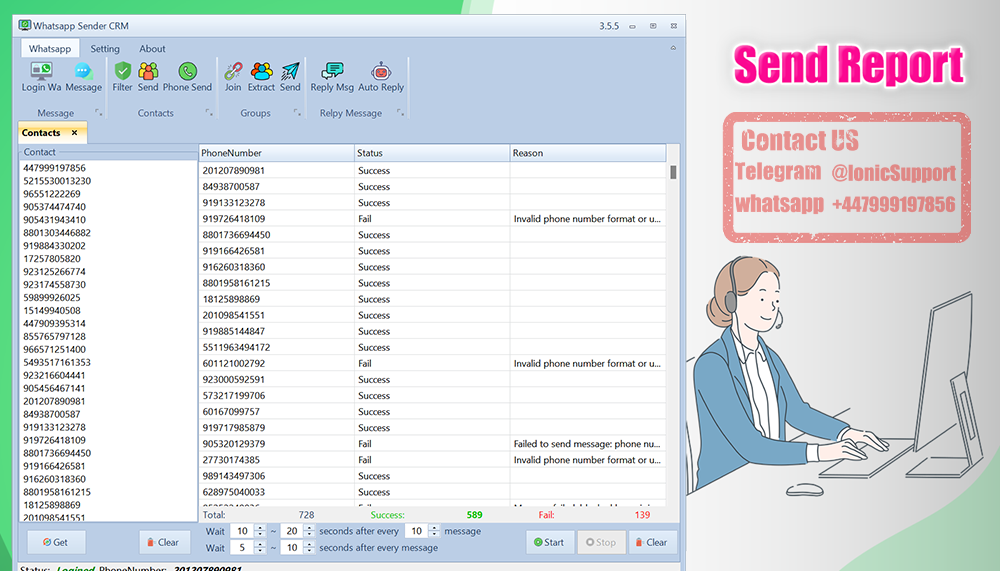Select report row 5511963494172

432,347
